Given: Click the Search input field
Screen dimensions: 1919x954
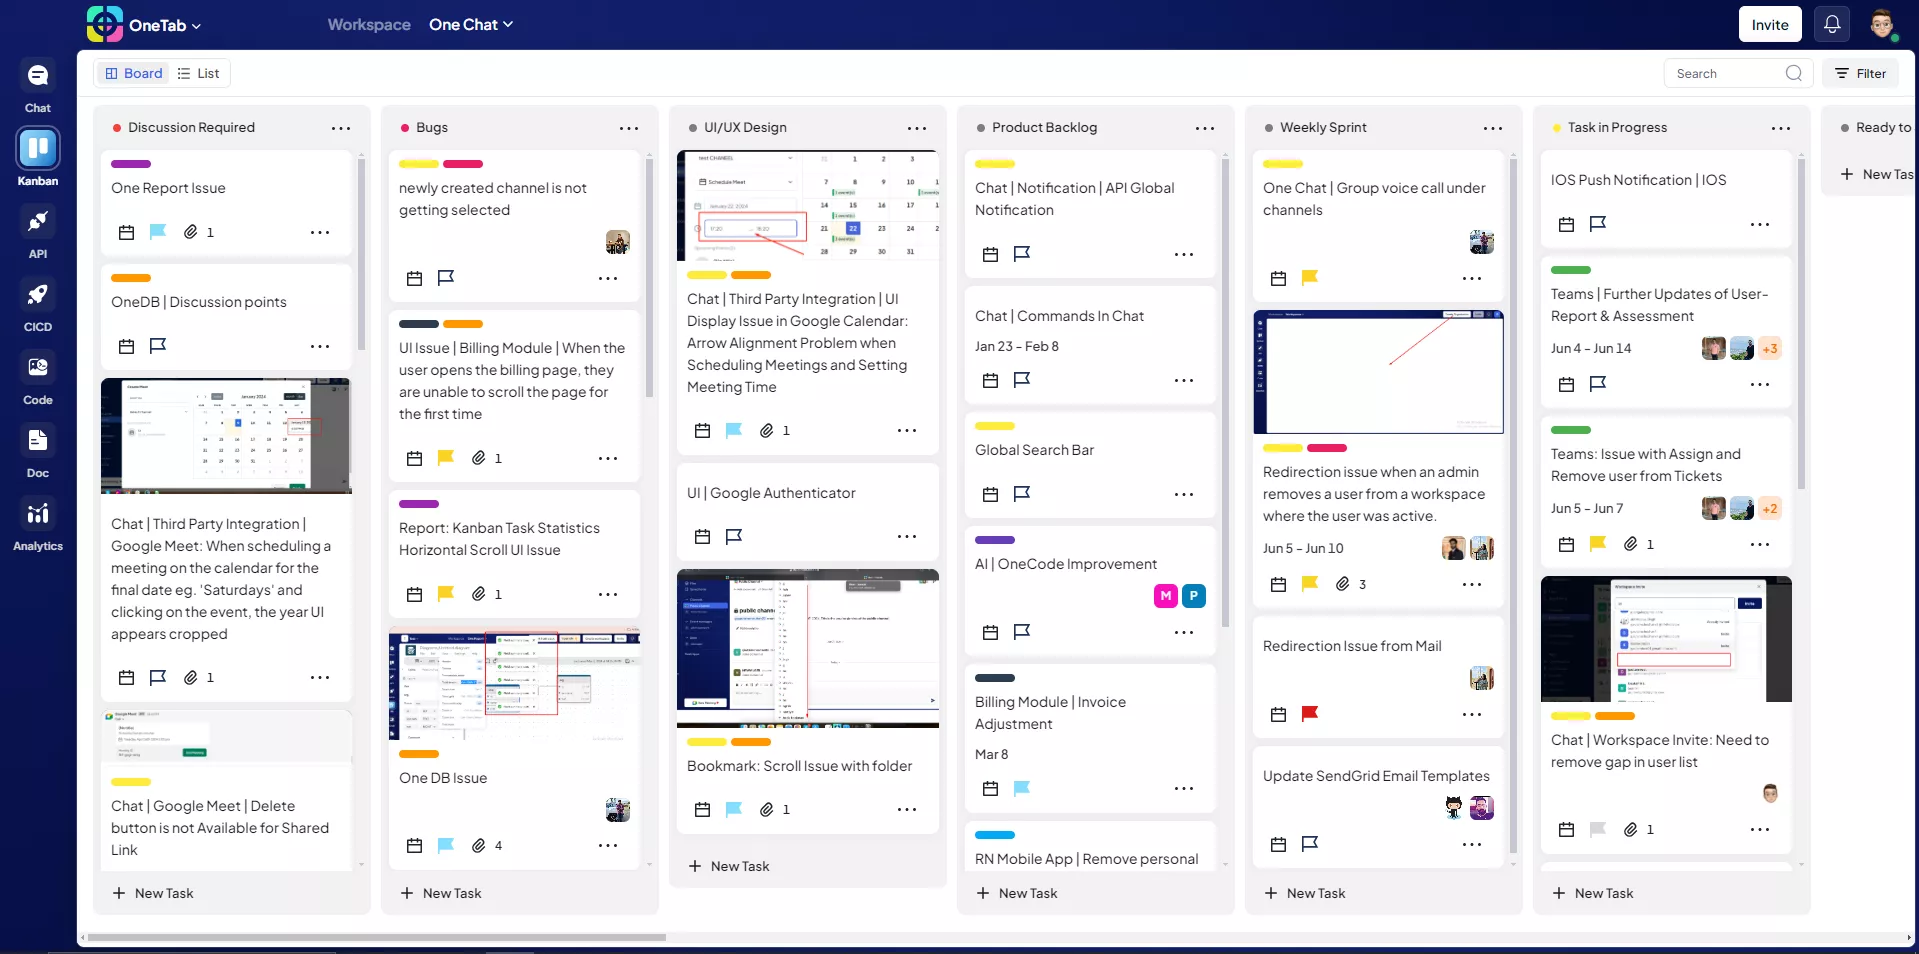Looking at the screenshot, I should [x=1727, y=73].
